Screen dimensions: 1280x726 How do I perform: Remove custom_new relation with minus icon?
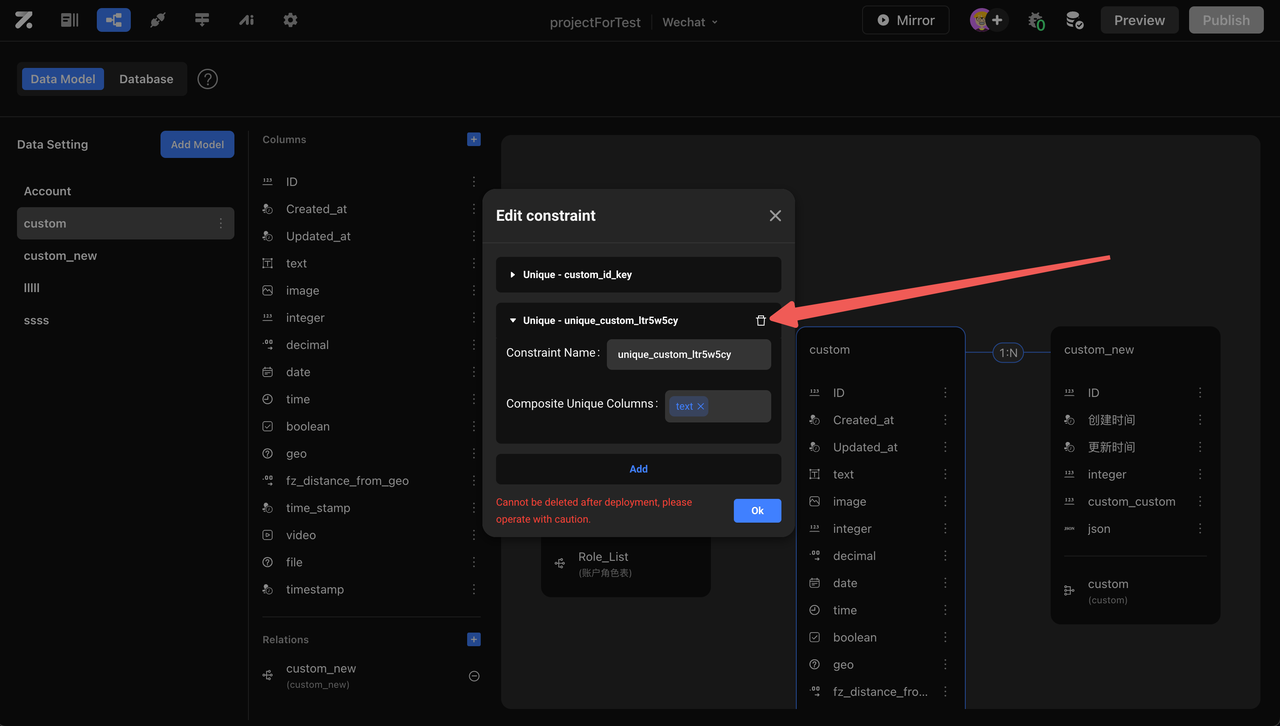pos(474,676)
